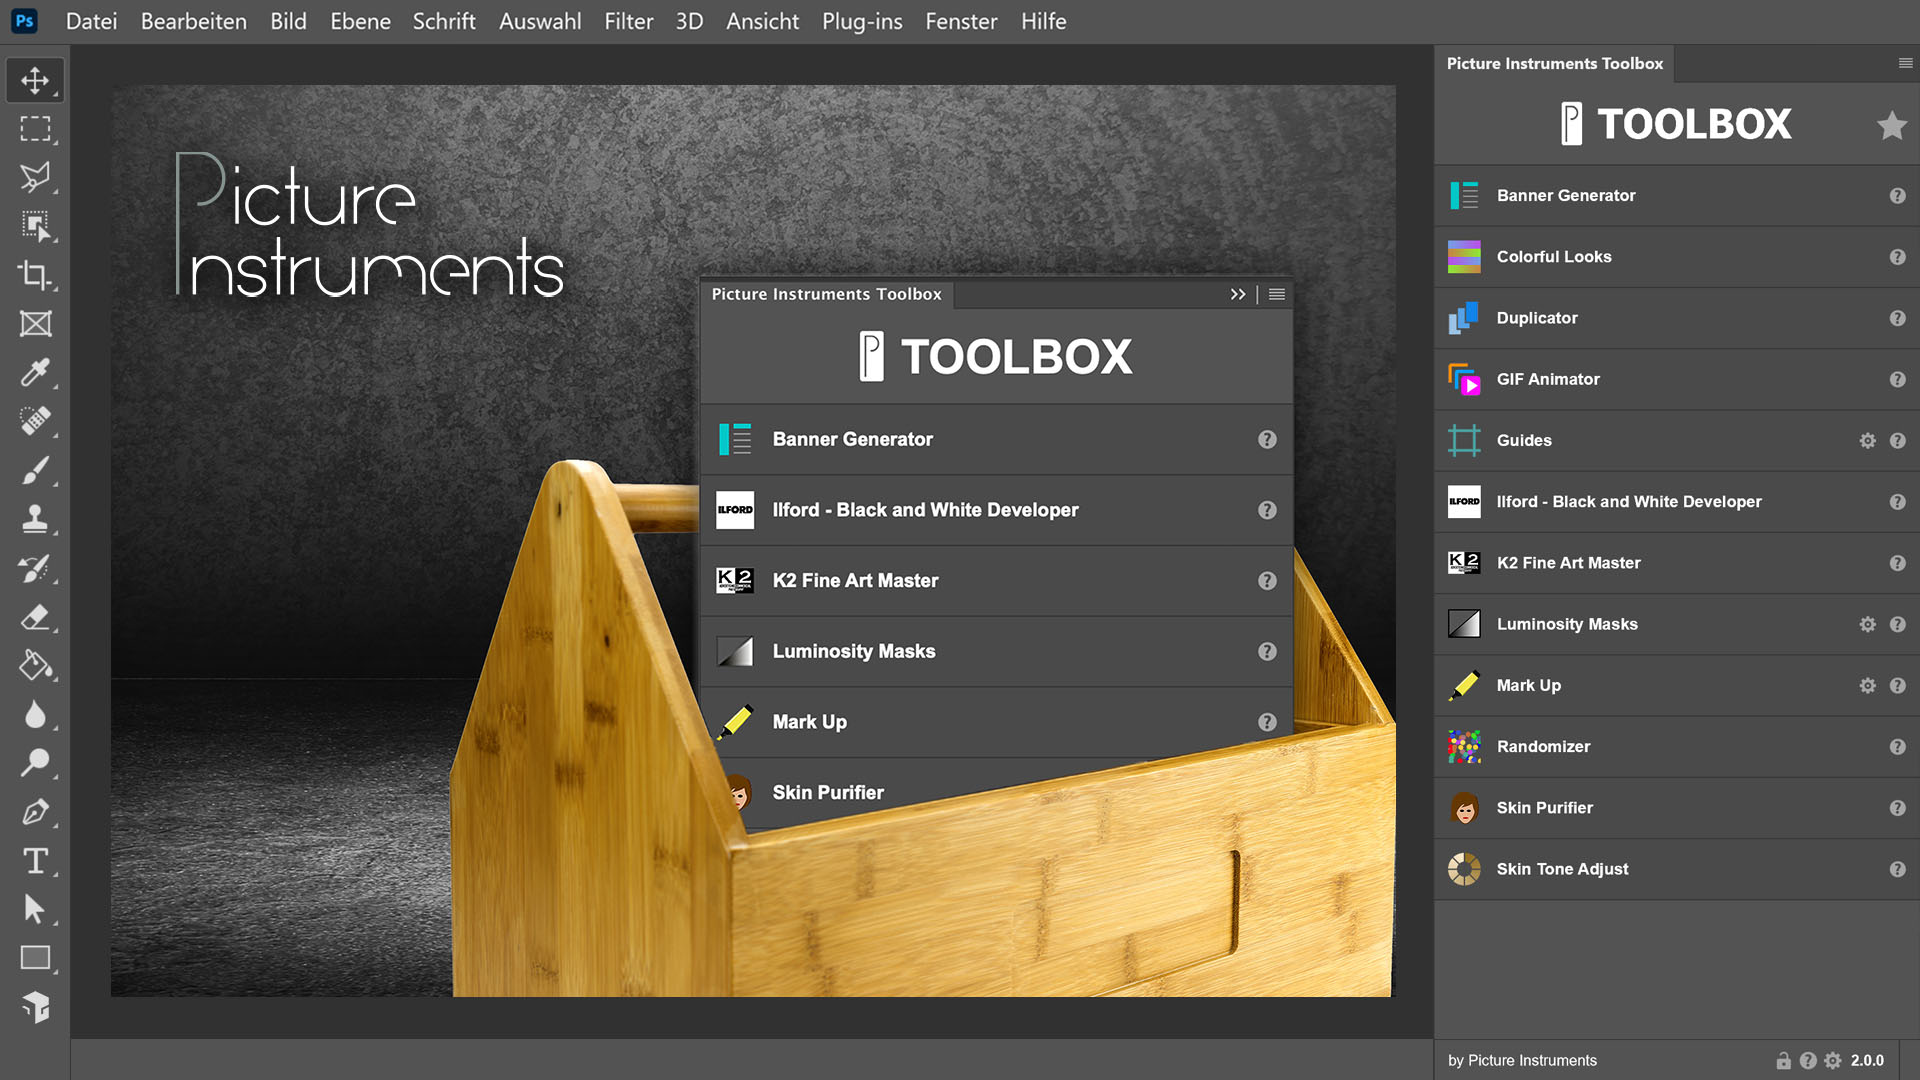Open the Datei menu
The image size is (1920, 1080).
click(91, 21)
